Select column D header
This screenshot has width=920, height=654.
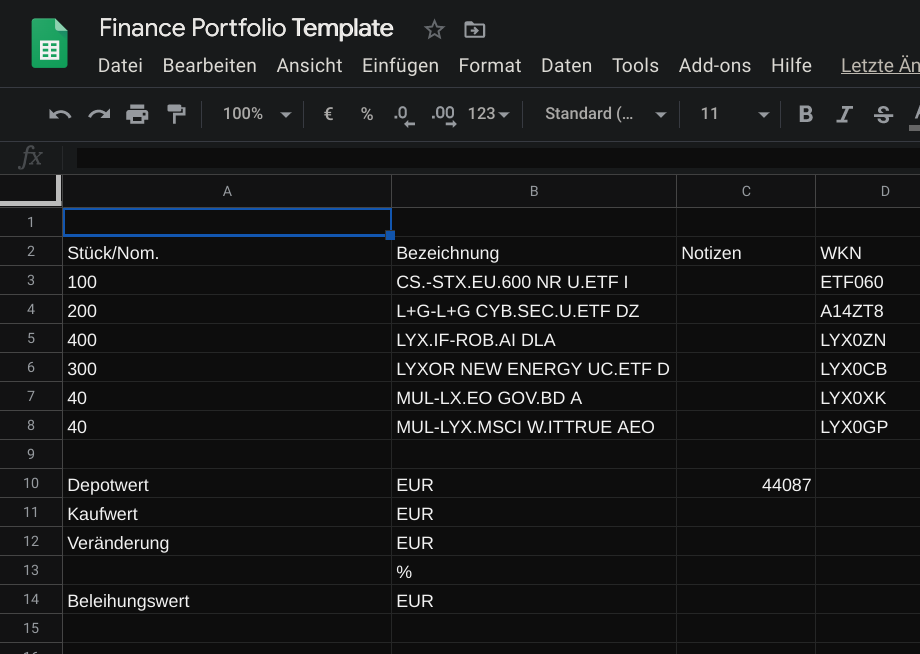pos(868,191)
